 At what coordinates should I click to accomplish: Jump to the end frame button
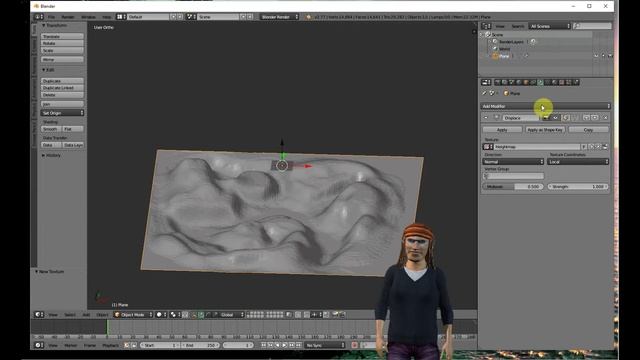[x=298, y=345]
